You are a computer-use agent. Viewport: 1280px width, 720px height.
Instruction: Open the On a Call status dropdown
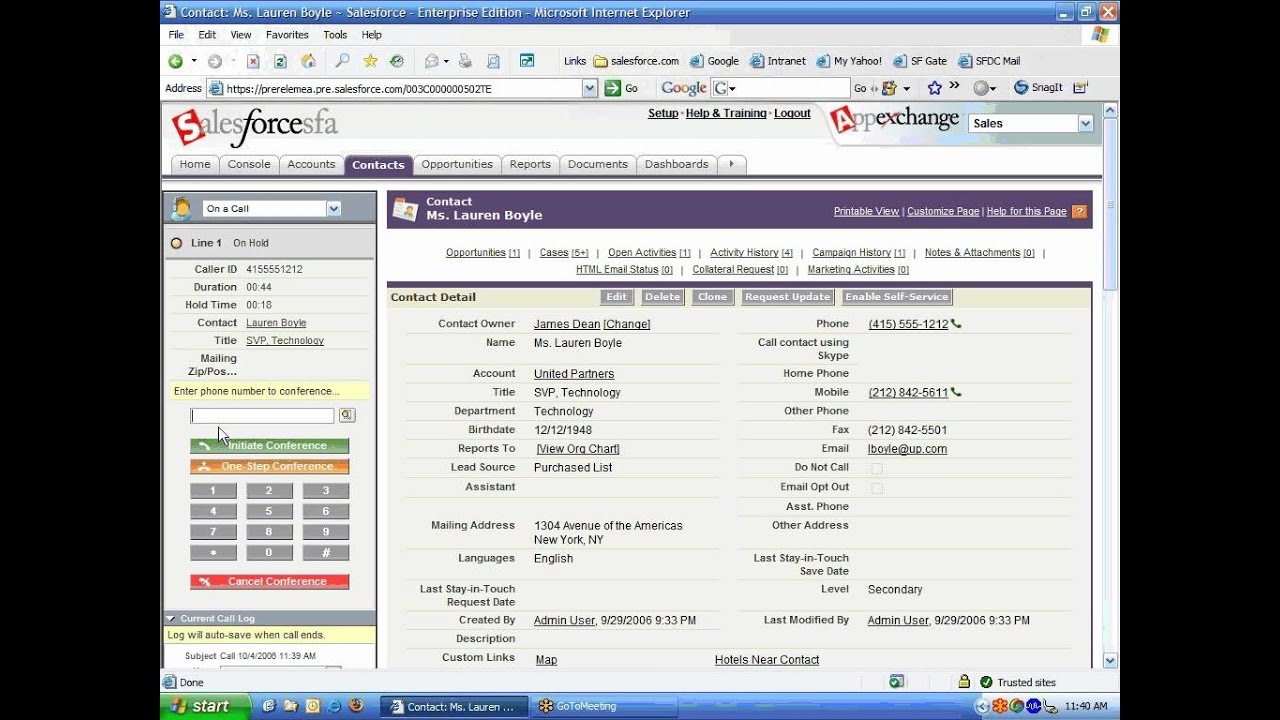click(x=333, y=209)
